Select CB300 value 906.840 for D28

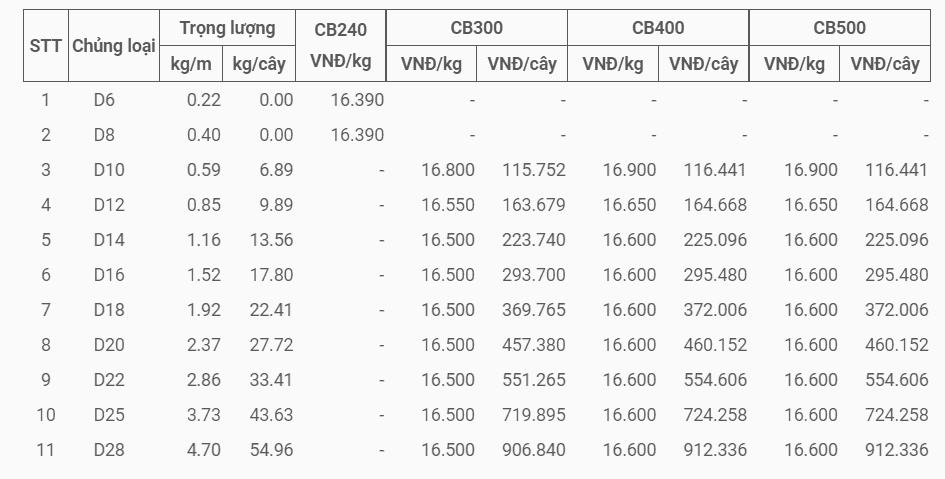534,449
